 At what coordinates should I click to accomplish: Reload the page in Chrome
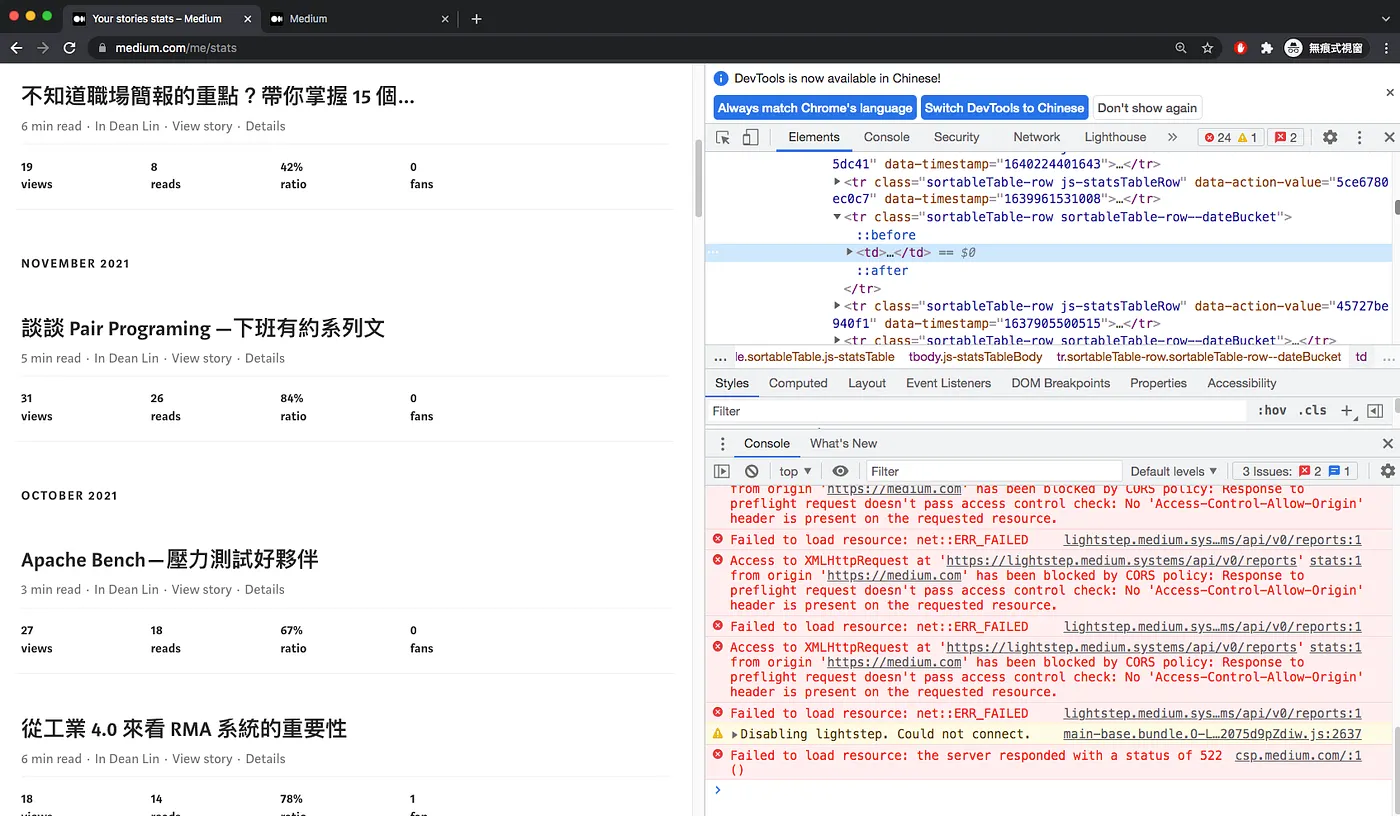[x=69, y=47]
